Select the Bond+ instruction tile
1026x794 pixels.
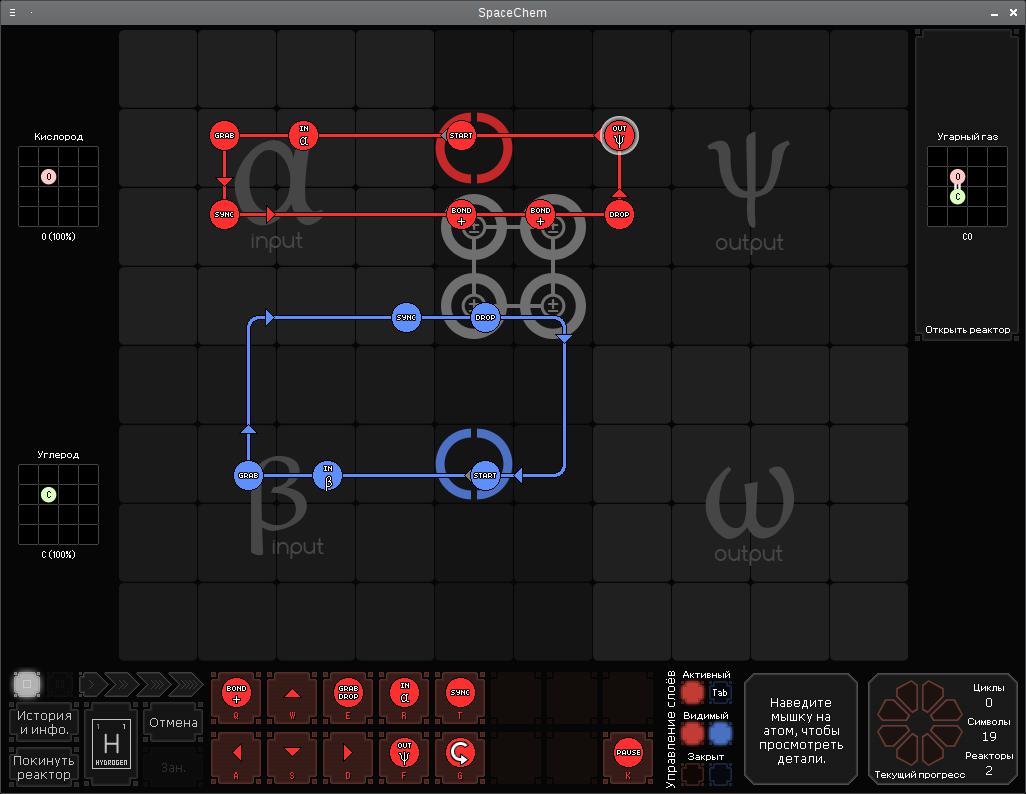pos(236,697)
